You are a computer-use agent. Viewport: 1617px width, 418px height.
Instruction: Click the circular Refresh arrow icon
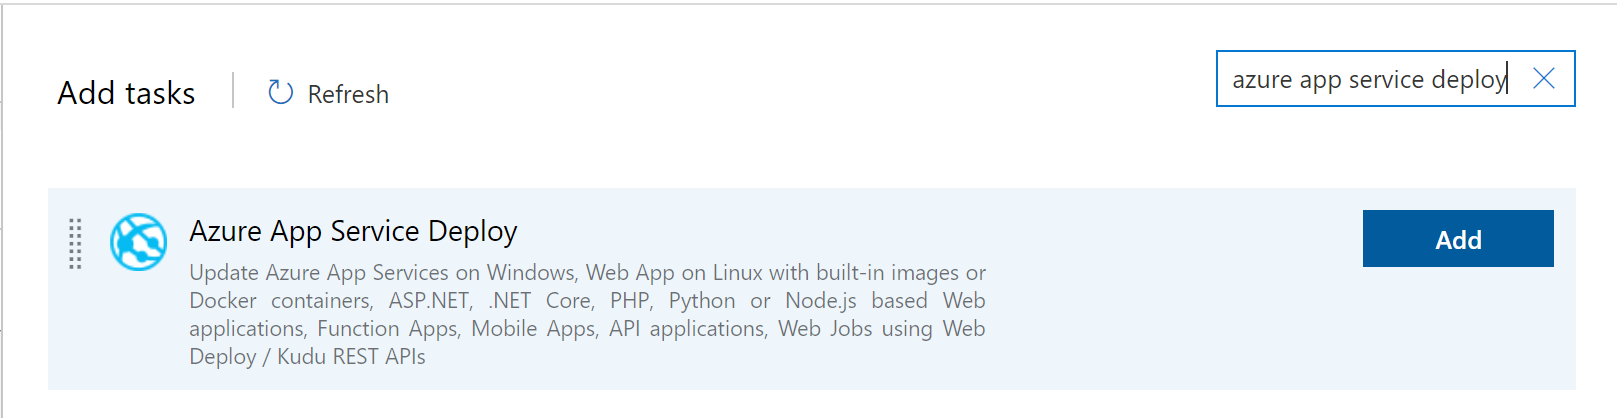tap(280, 93)
